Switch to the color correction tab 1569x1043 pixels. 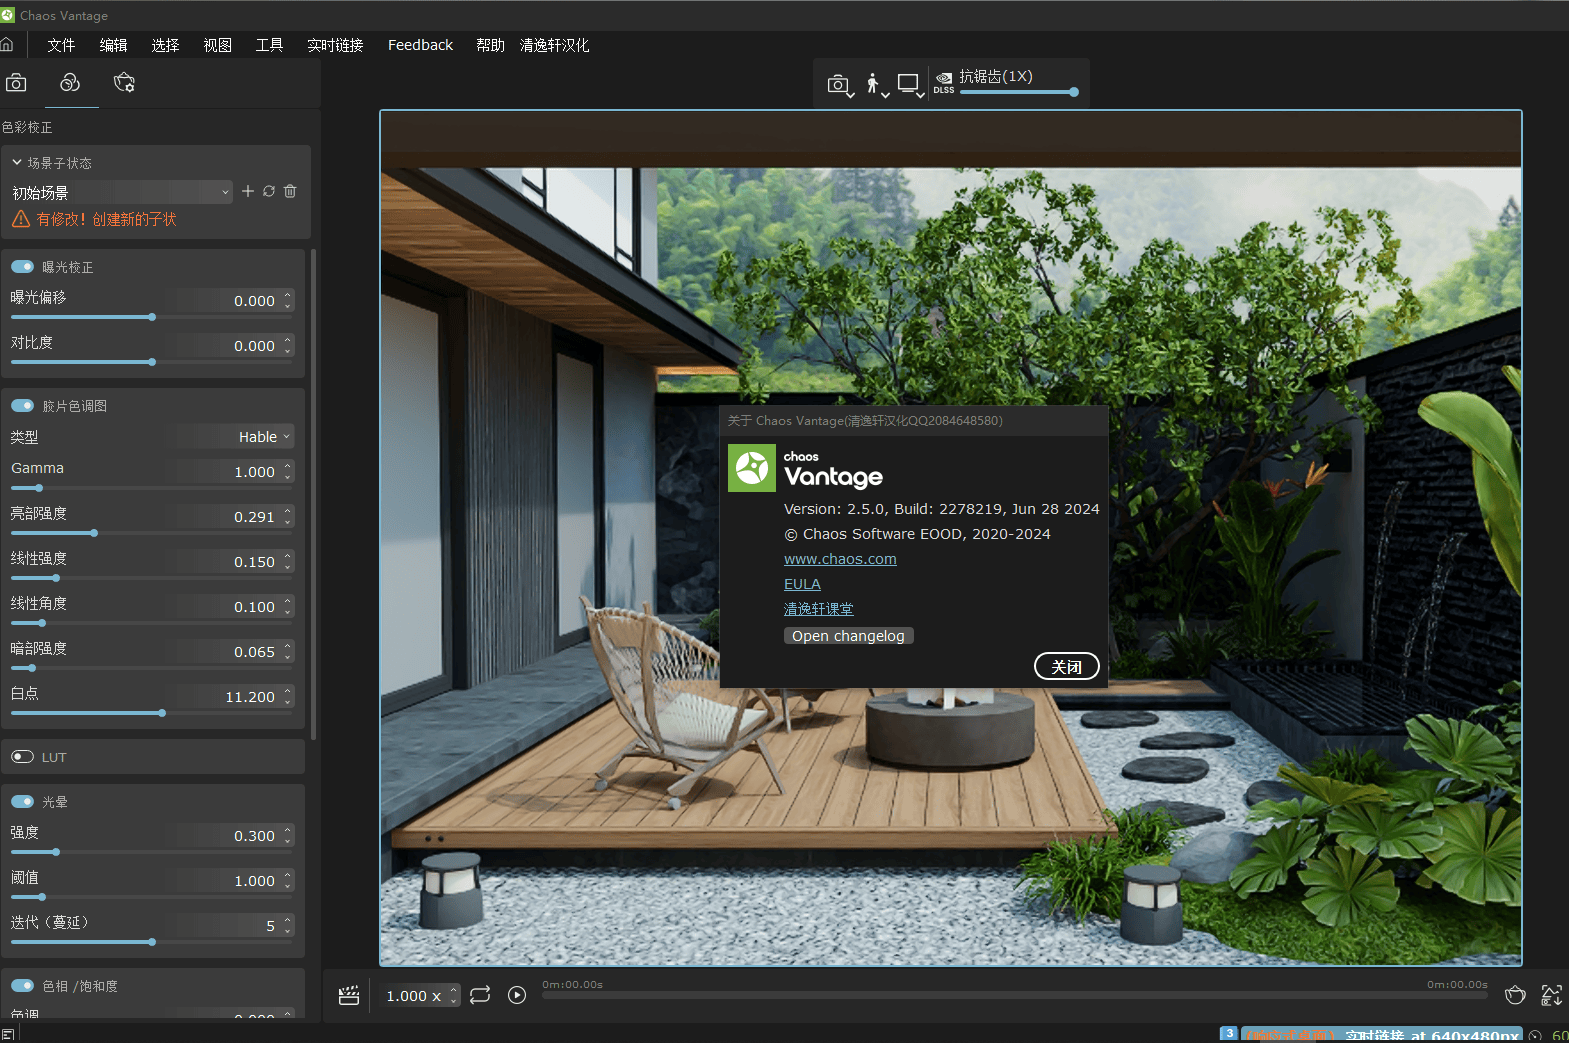coord(70,83)
